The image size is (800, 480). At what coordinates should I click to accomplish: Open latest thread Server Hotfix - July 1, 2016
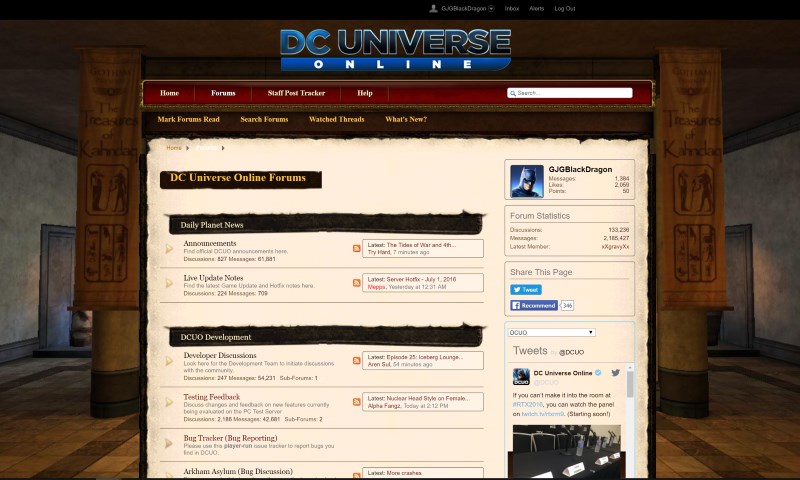pos(421,280)
